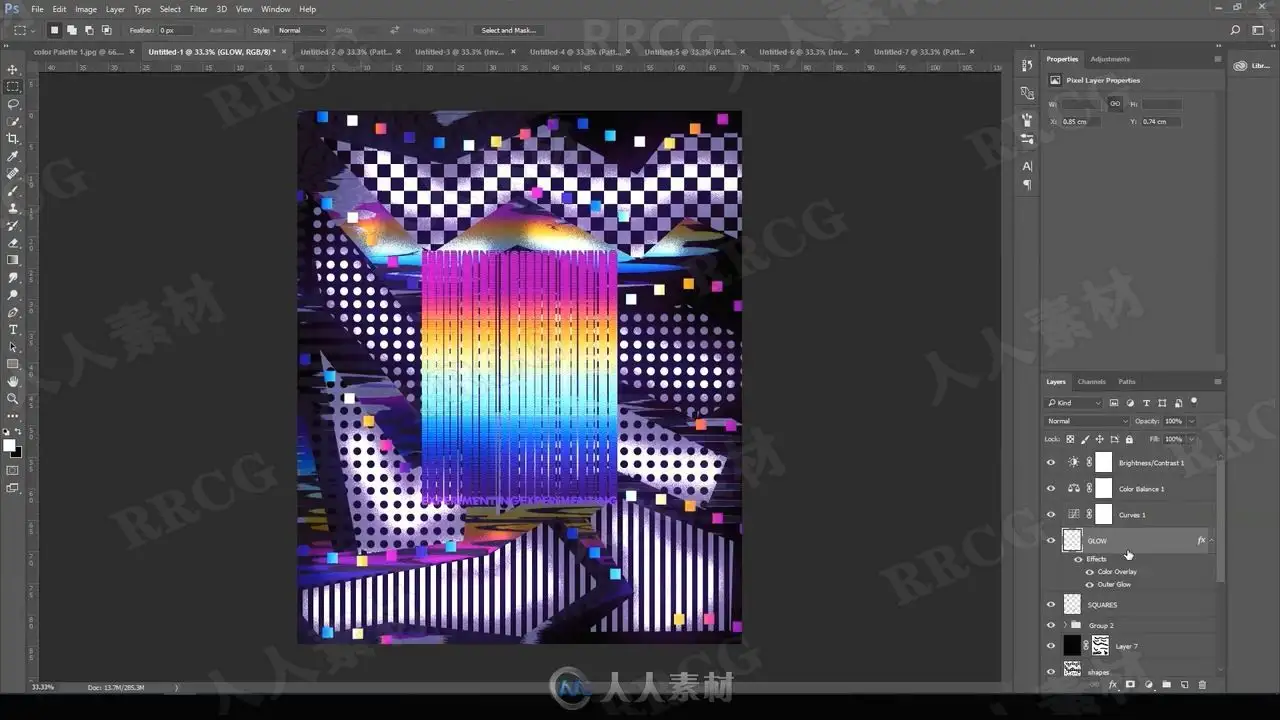Open the Layer menu
1280x720 pixels.
116,9
